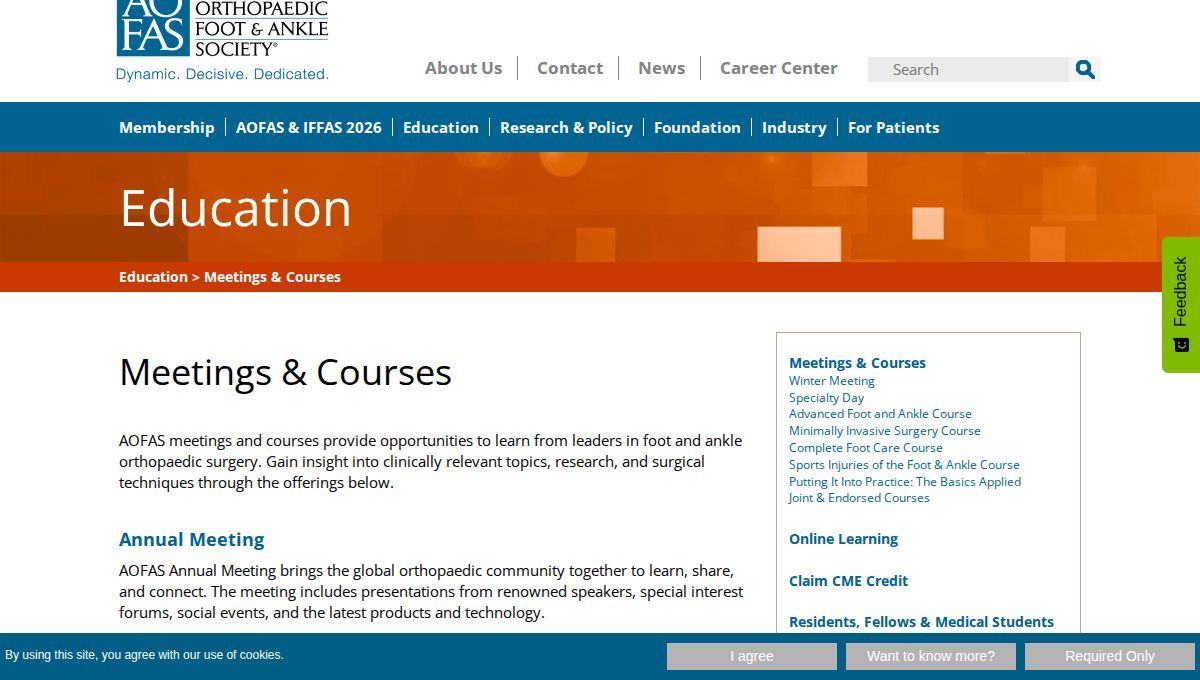
Task: Open Research & Policy menu
Action: tap(566, 127)
